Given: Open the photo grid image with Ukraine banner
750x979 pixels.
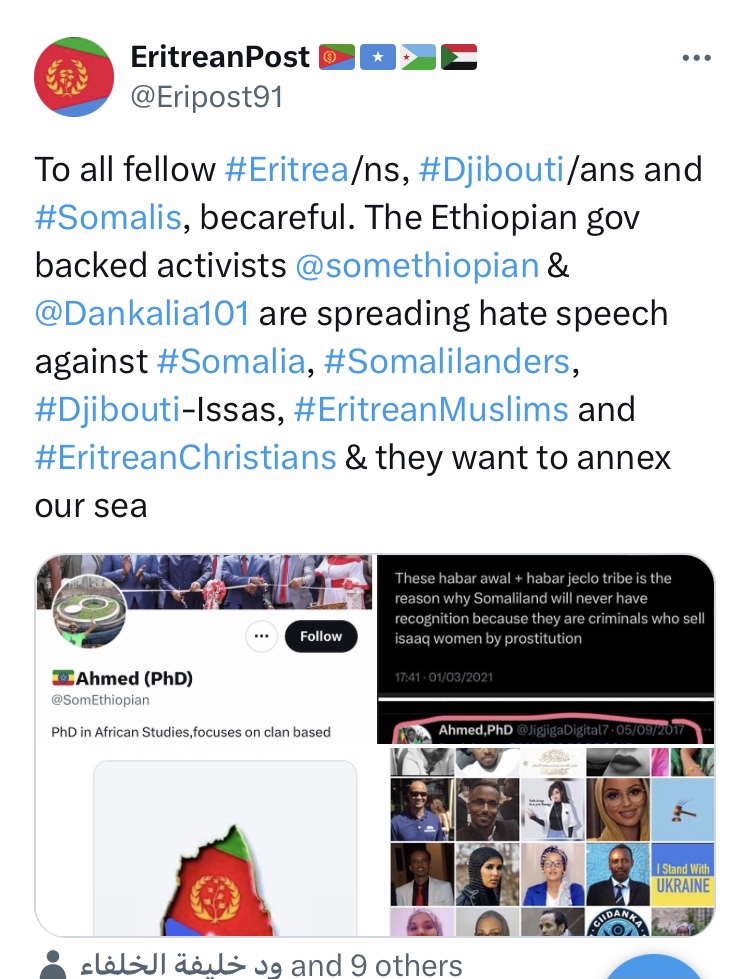Looking at the screenshot, I should (551, 840).
